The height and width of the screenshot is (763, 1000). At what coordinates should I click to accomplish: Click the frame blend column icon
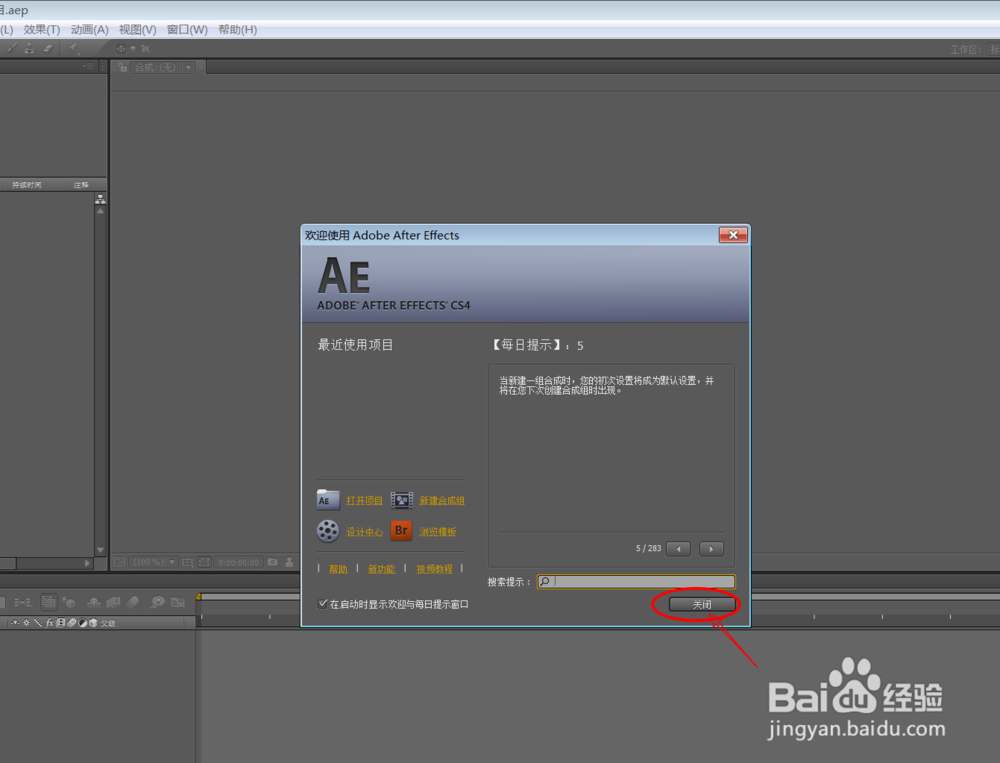(x=61, y=623)
